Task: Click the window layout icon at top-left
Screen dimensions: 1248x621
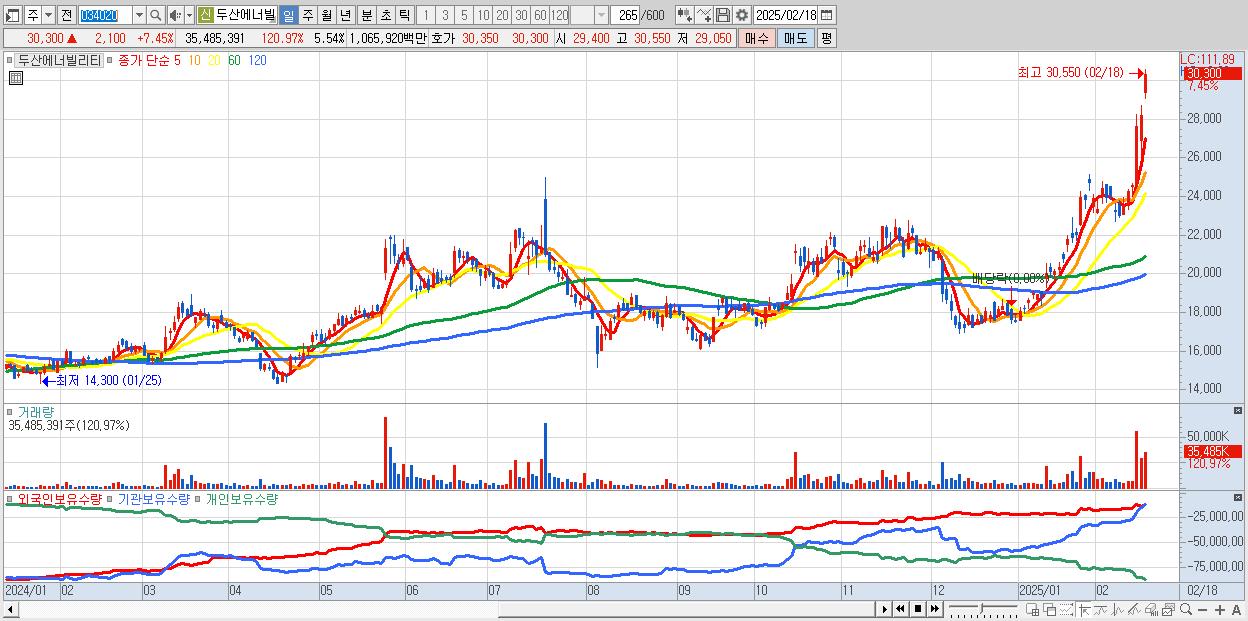Action: [x=13, y=15]
